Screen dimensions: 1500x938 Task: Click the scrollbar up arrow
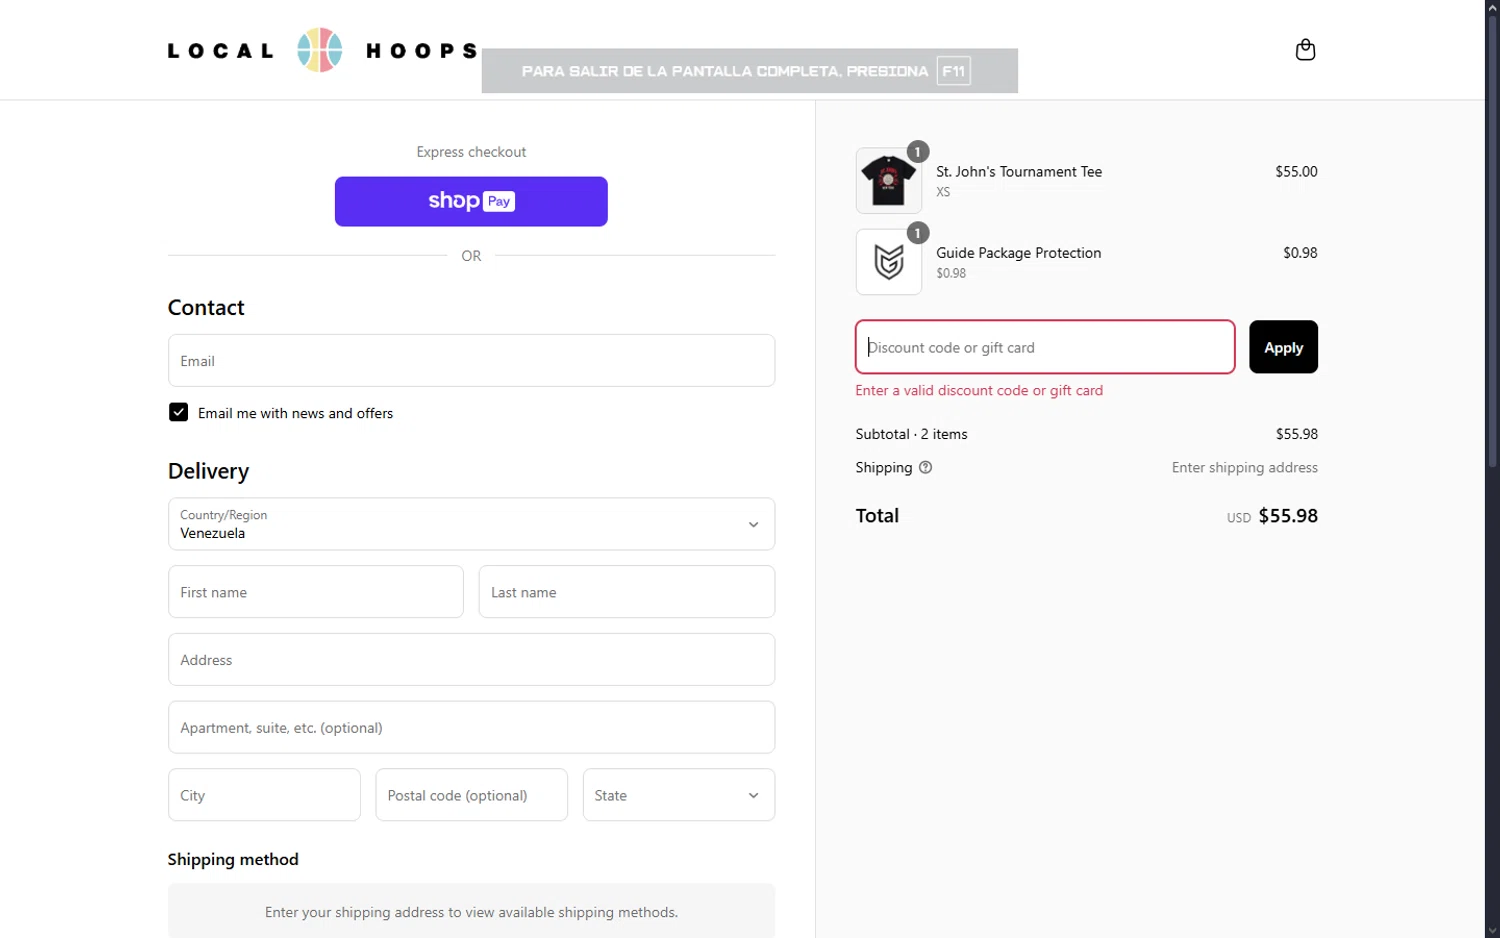point(1492,7)
